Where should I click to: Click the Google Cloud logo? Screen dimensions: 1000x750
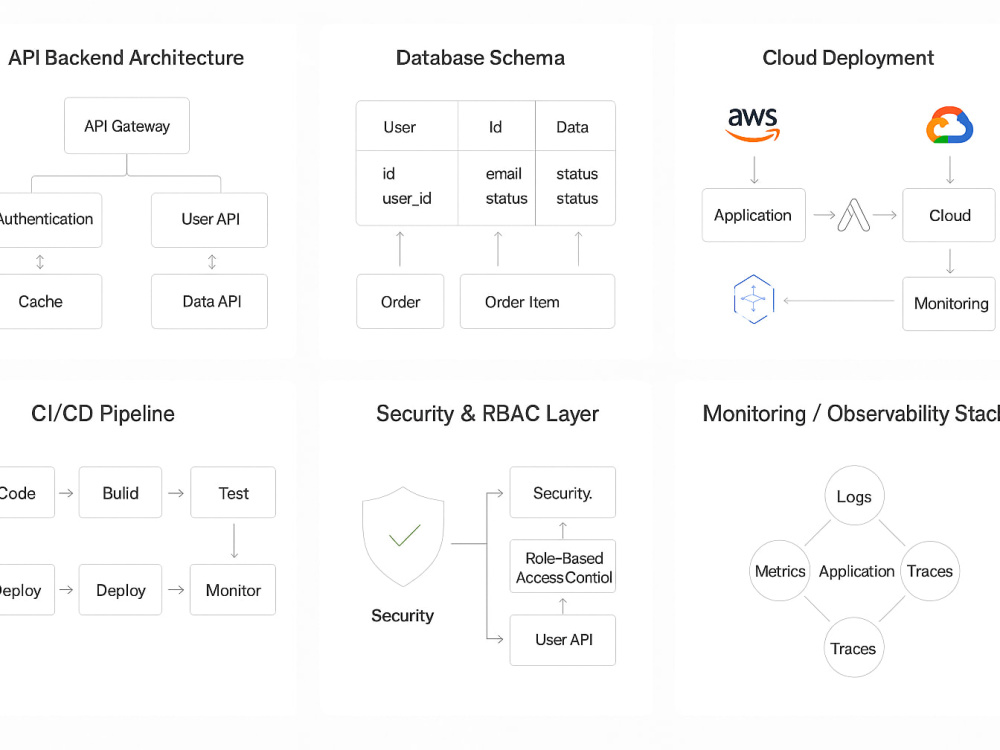(x=950, y=125)
